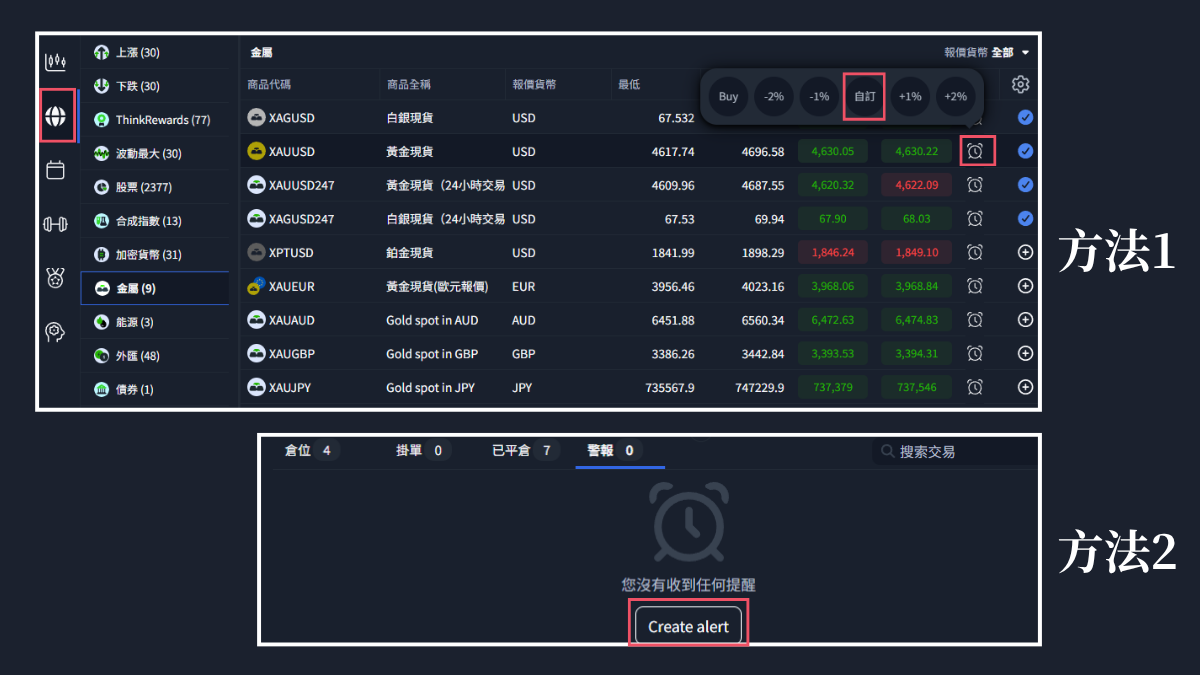Viewport: 1200px width, 675px height.
Task: Select 股票 (2377) category
Action: tap(155, 187)
